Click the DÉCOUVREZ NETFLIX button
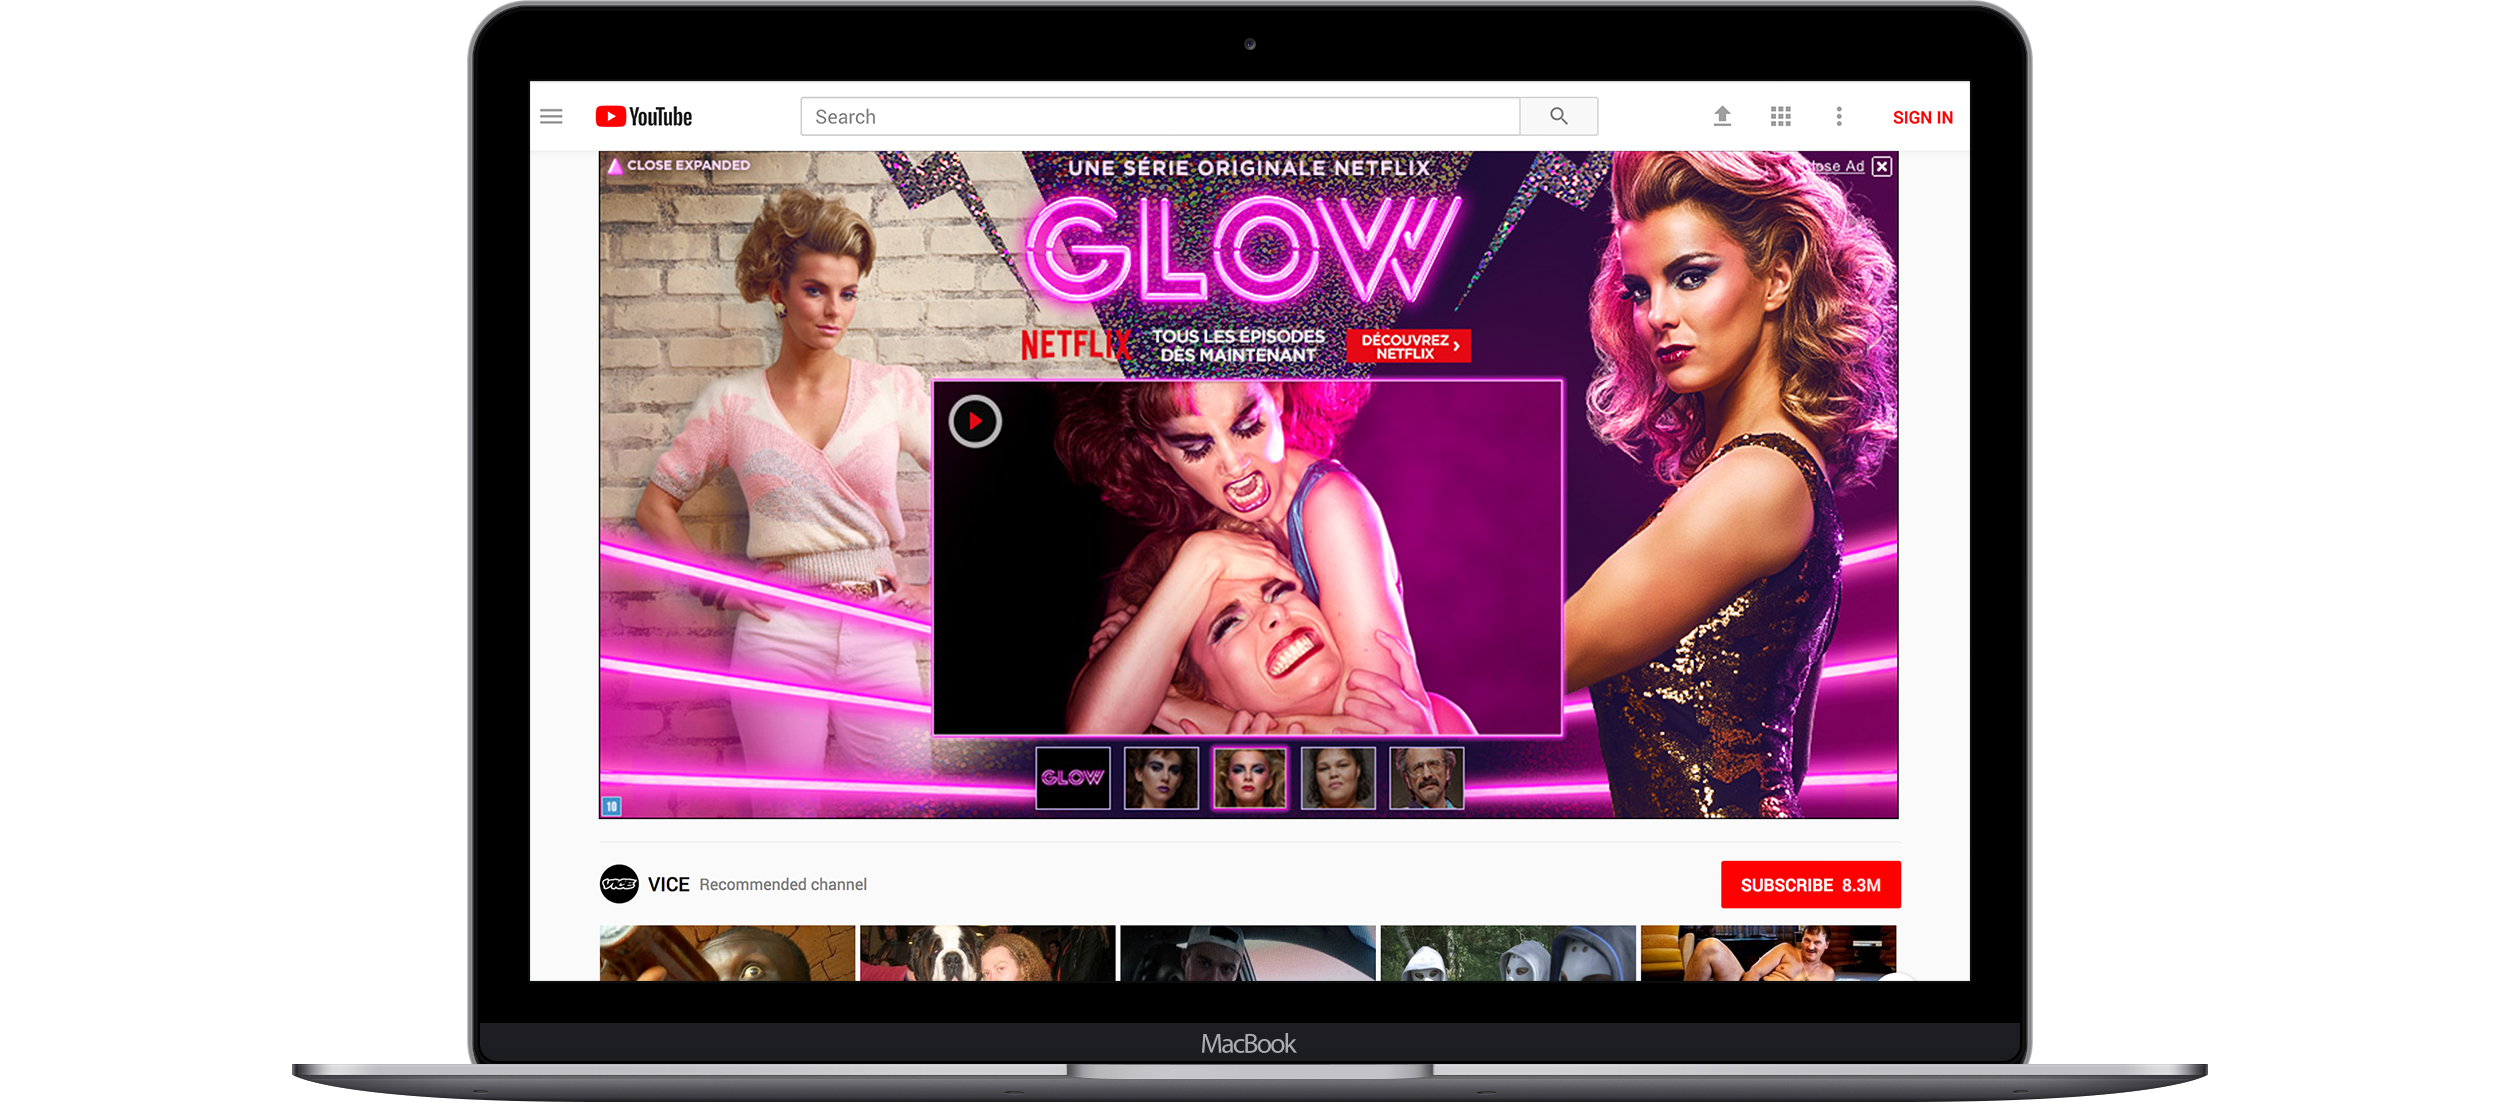This screenshot has height=1102, width=2500. click(1409, 346)
